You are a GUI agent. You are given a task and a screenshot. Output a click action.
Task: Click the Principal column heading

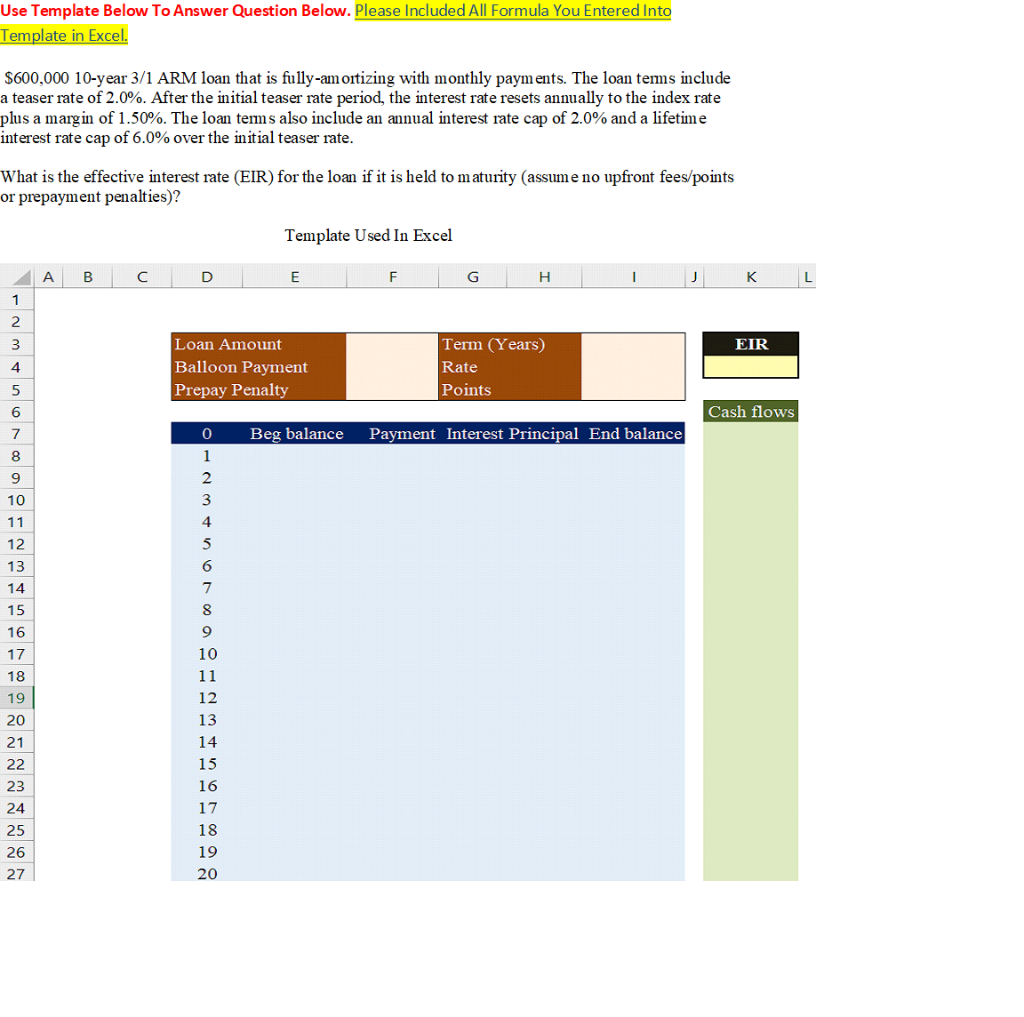[543, 434]
